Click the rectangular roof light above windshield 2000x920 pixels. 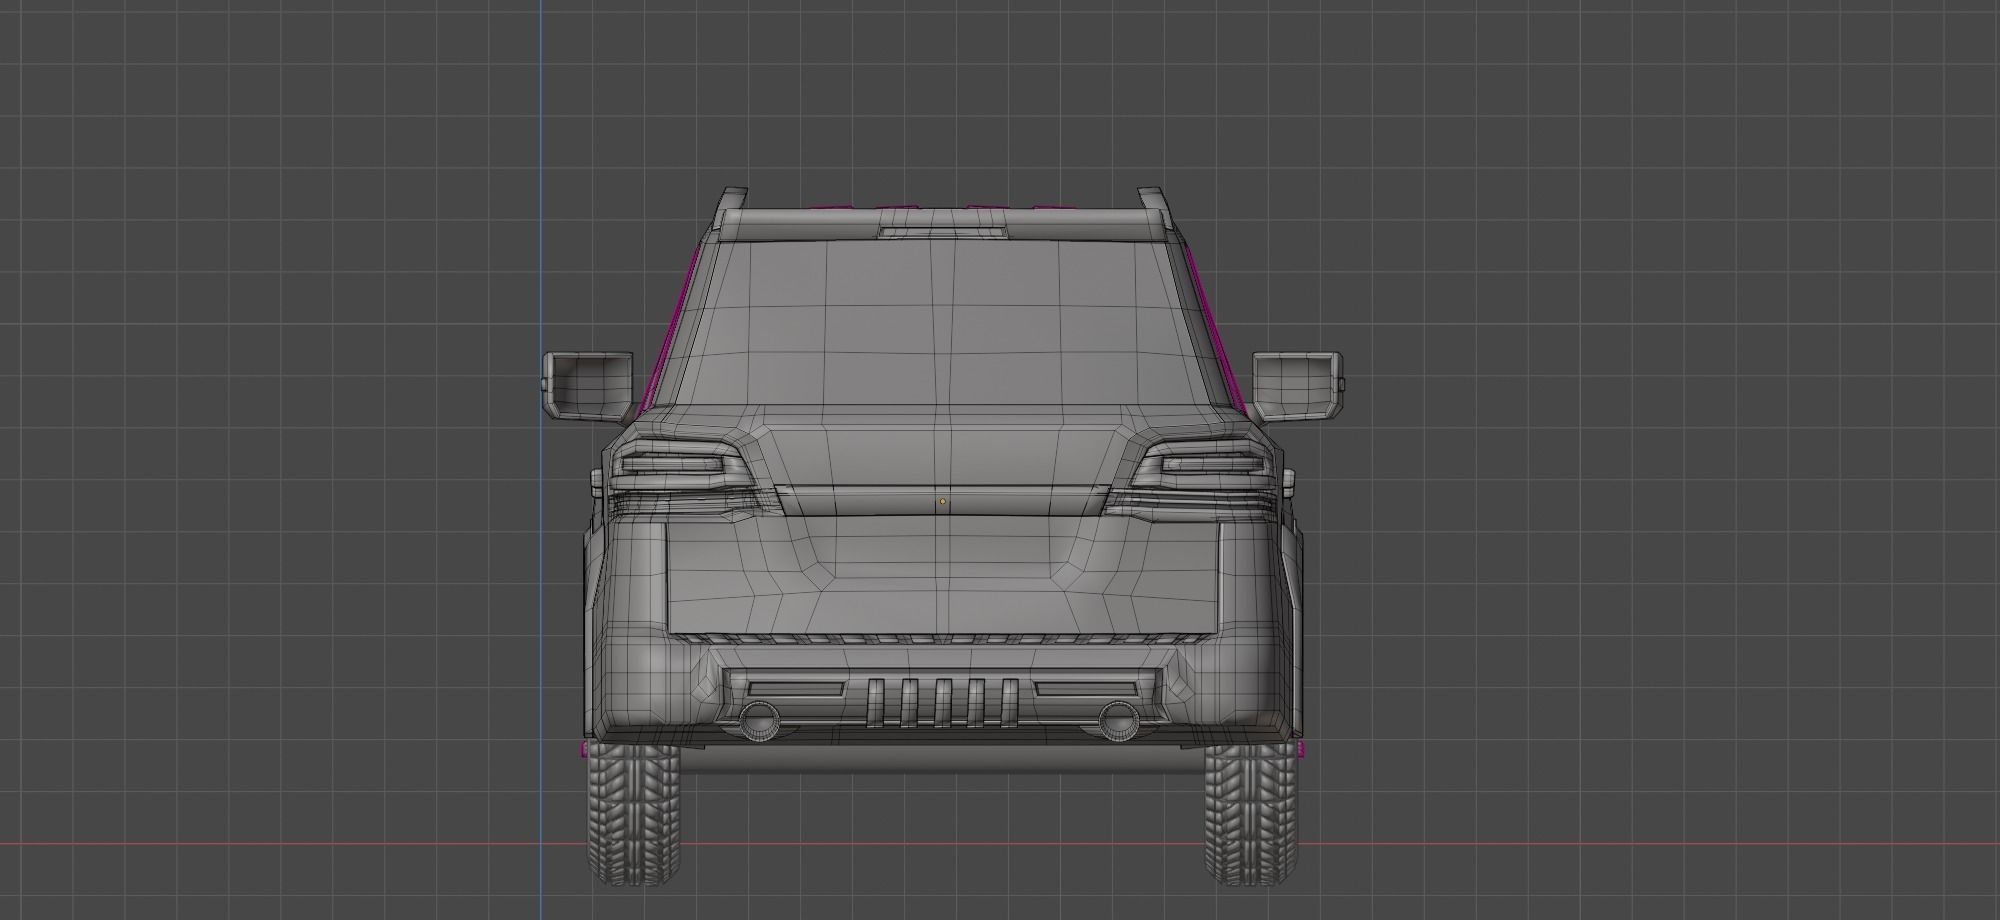[943, 232]
